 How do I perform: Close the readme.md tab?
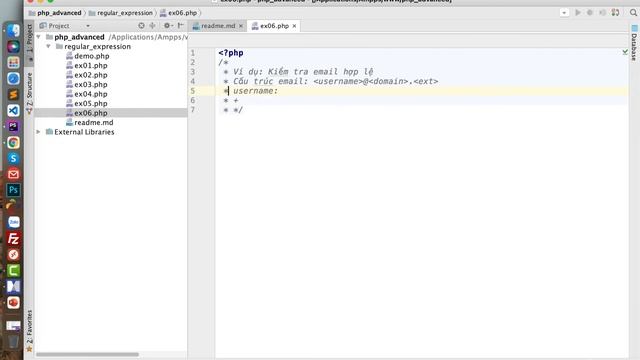(241, 26)
